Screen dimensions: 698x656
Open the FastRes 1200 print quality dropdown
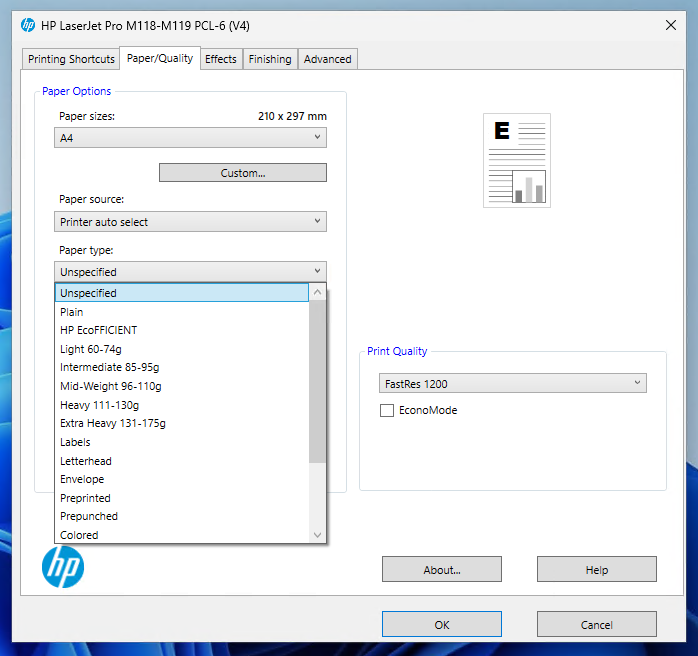(x=512, y=383)
